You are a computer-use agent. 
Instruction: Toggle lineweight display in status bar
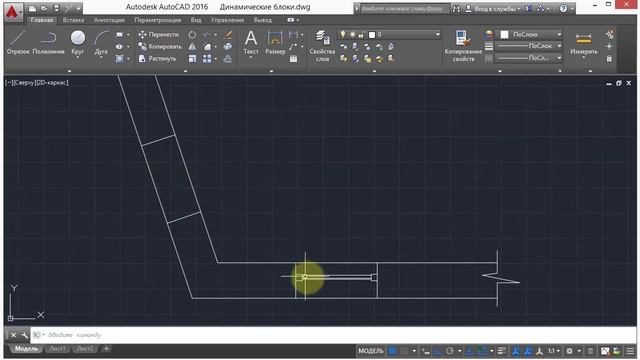[502, 351]
